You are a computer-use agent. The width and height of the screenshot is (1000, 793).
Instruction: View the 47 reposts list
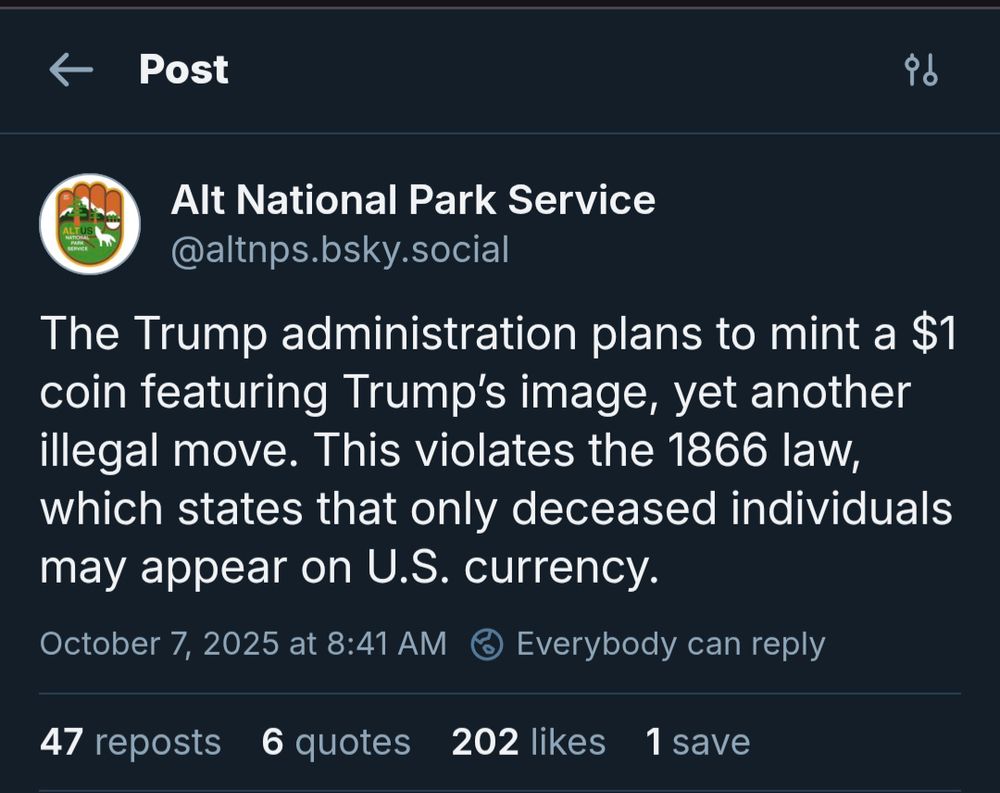(x=130, y=742)
